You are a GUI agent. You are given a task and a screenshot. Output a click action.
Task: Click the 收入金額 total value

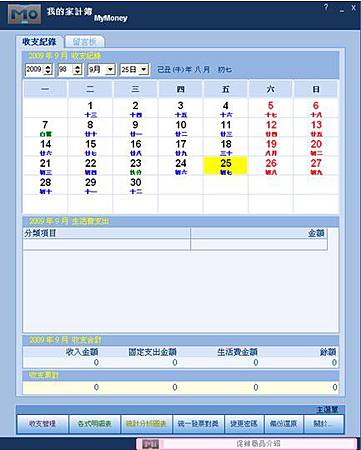click(96, 363)
